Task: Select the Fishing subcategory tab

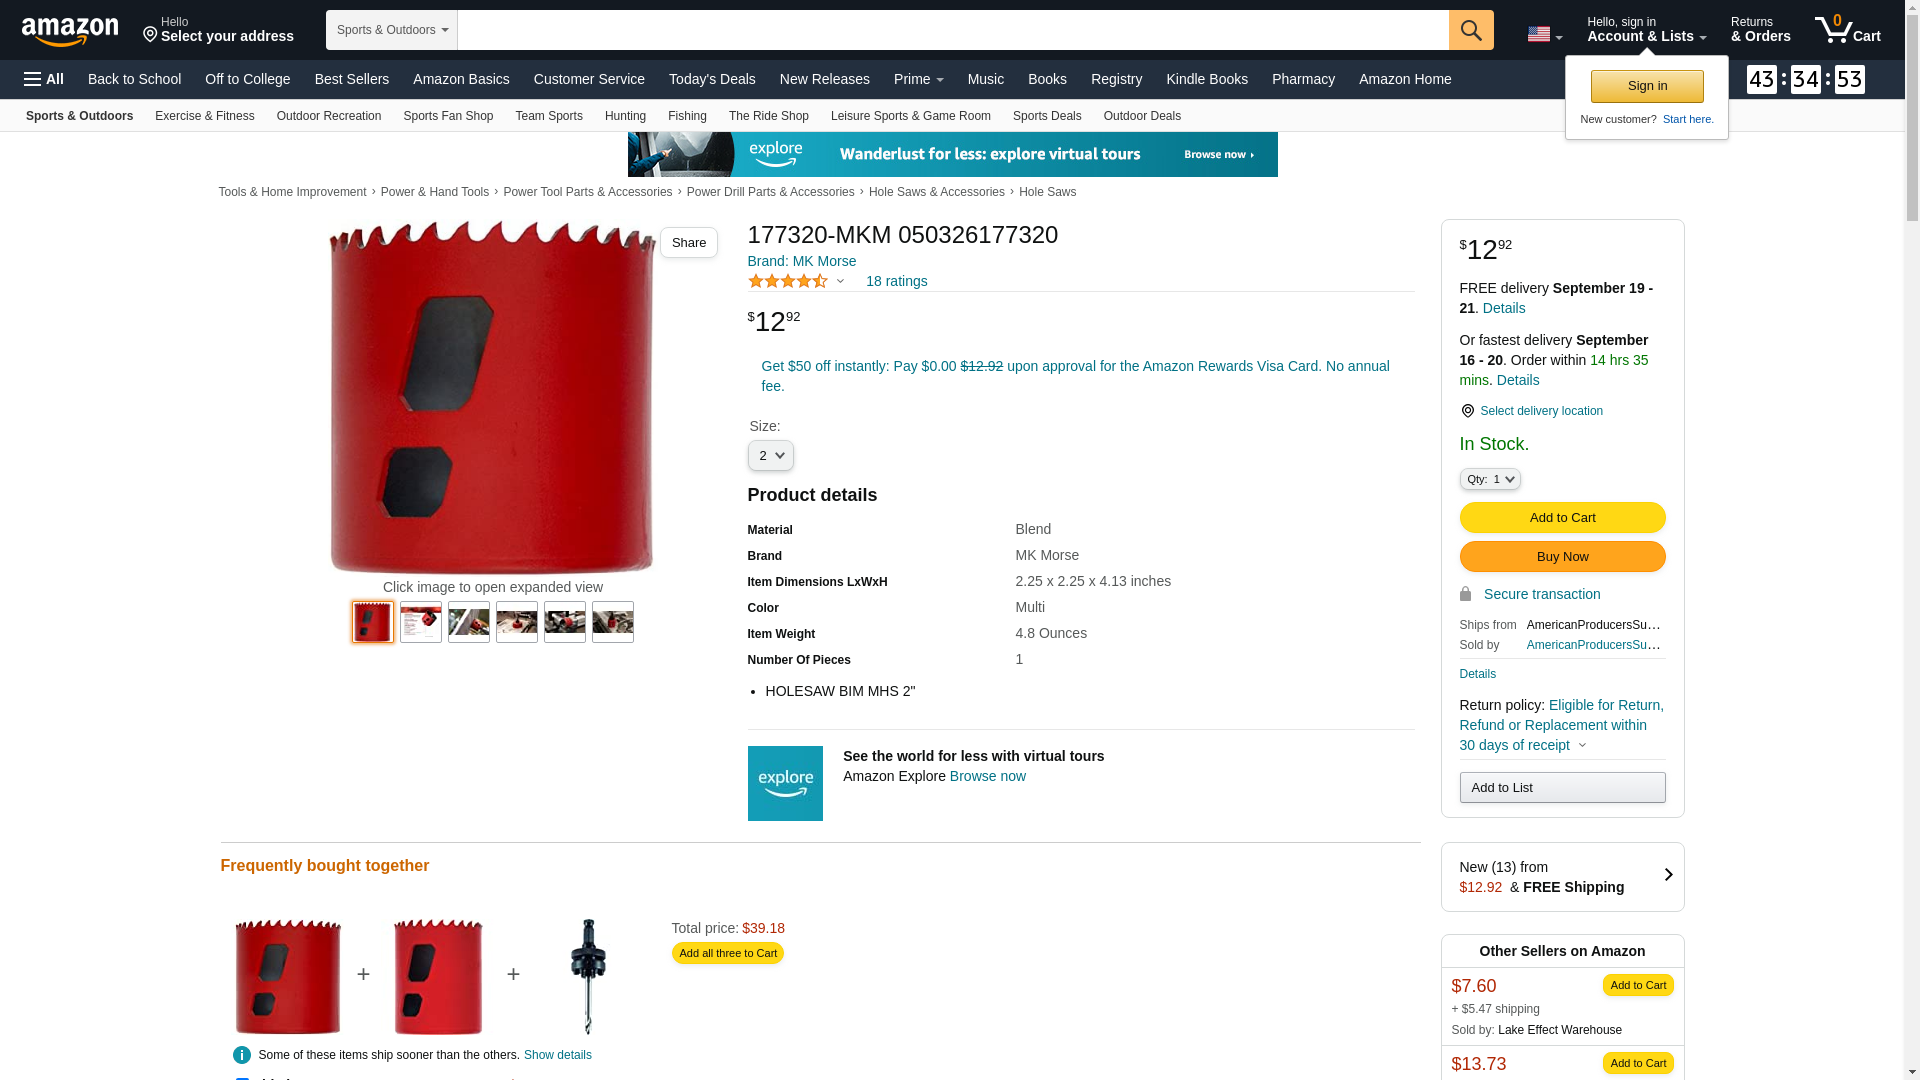Action: tap(687, 116)
